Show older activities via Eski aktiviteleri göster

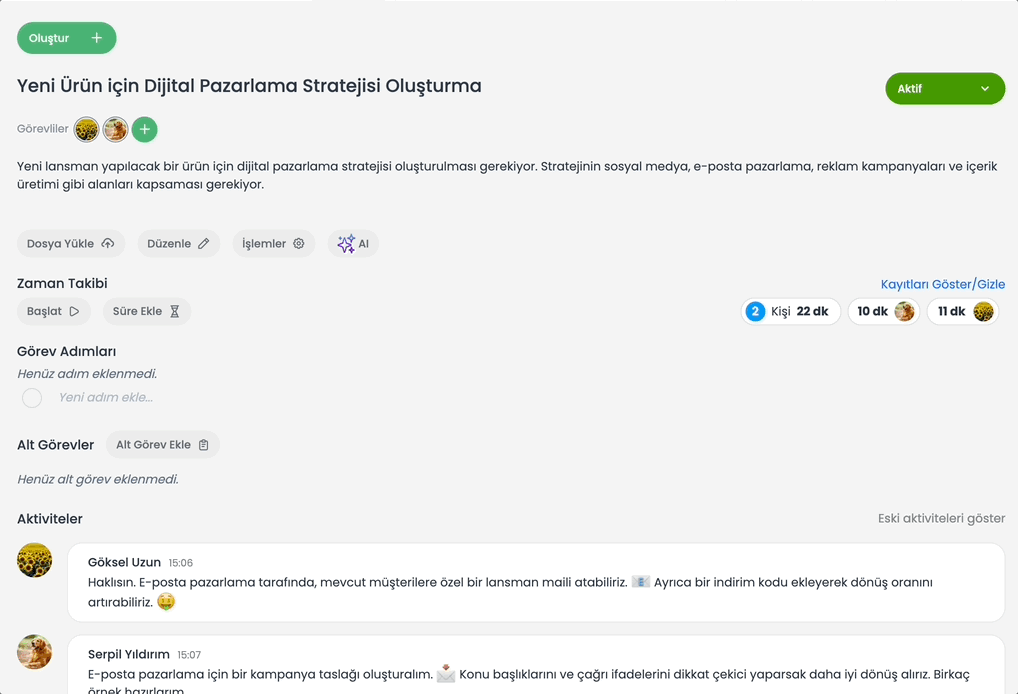(x=941, y=518)
